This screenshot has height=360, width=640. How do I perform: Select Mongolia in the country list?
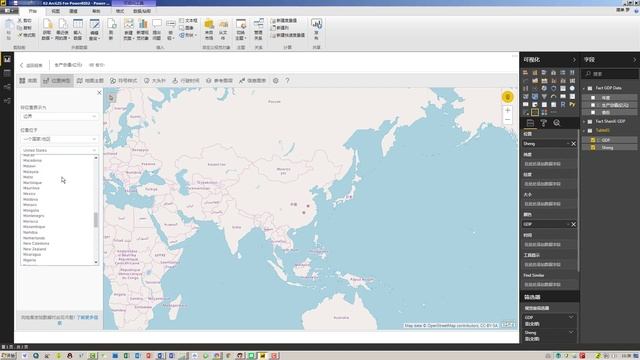click(31, 210)
